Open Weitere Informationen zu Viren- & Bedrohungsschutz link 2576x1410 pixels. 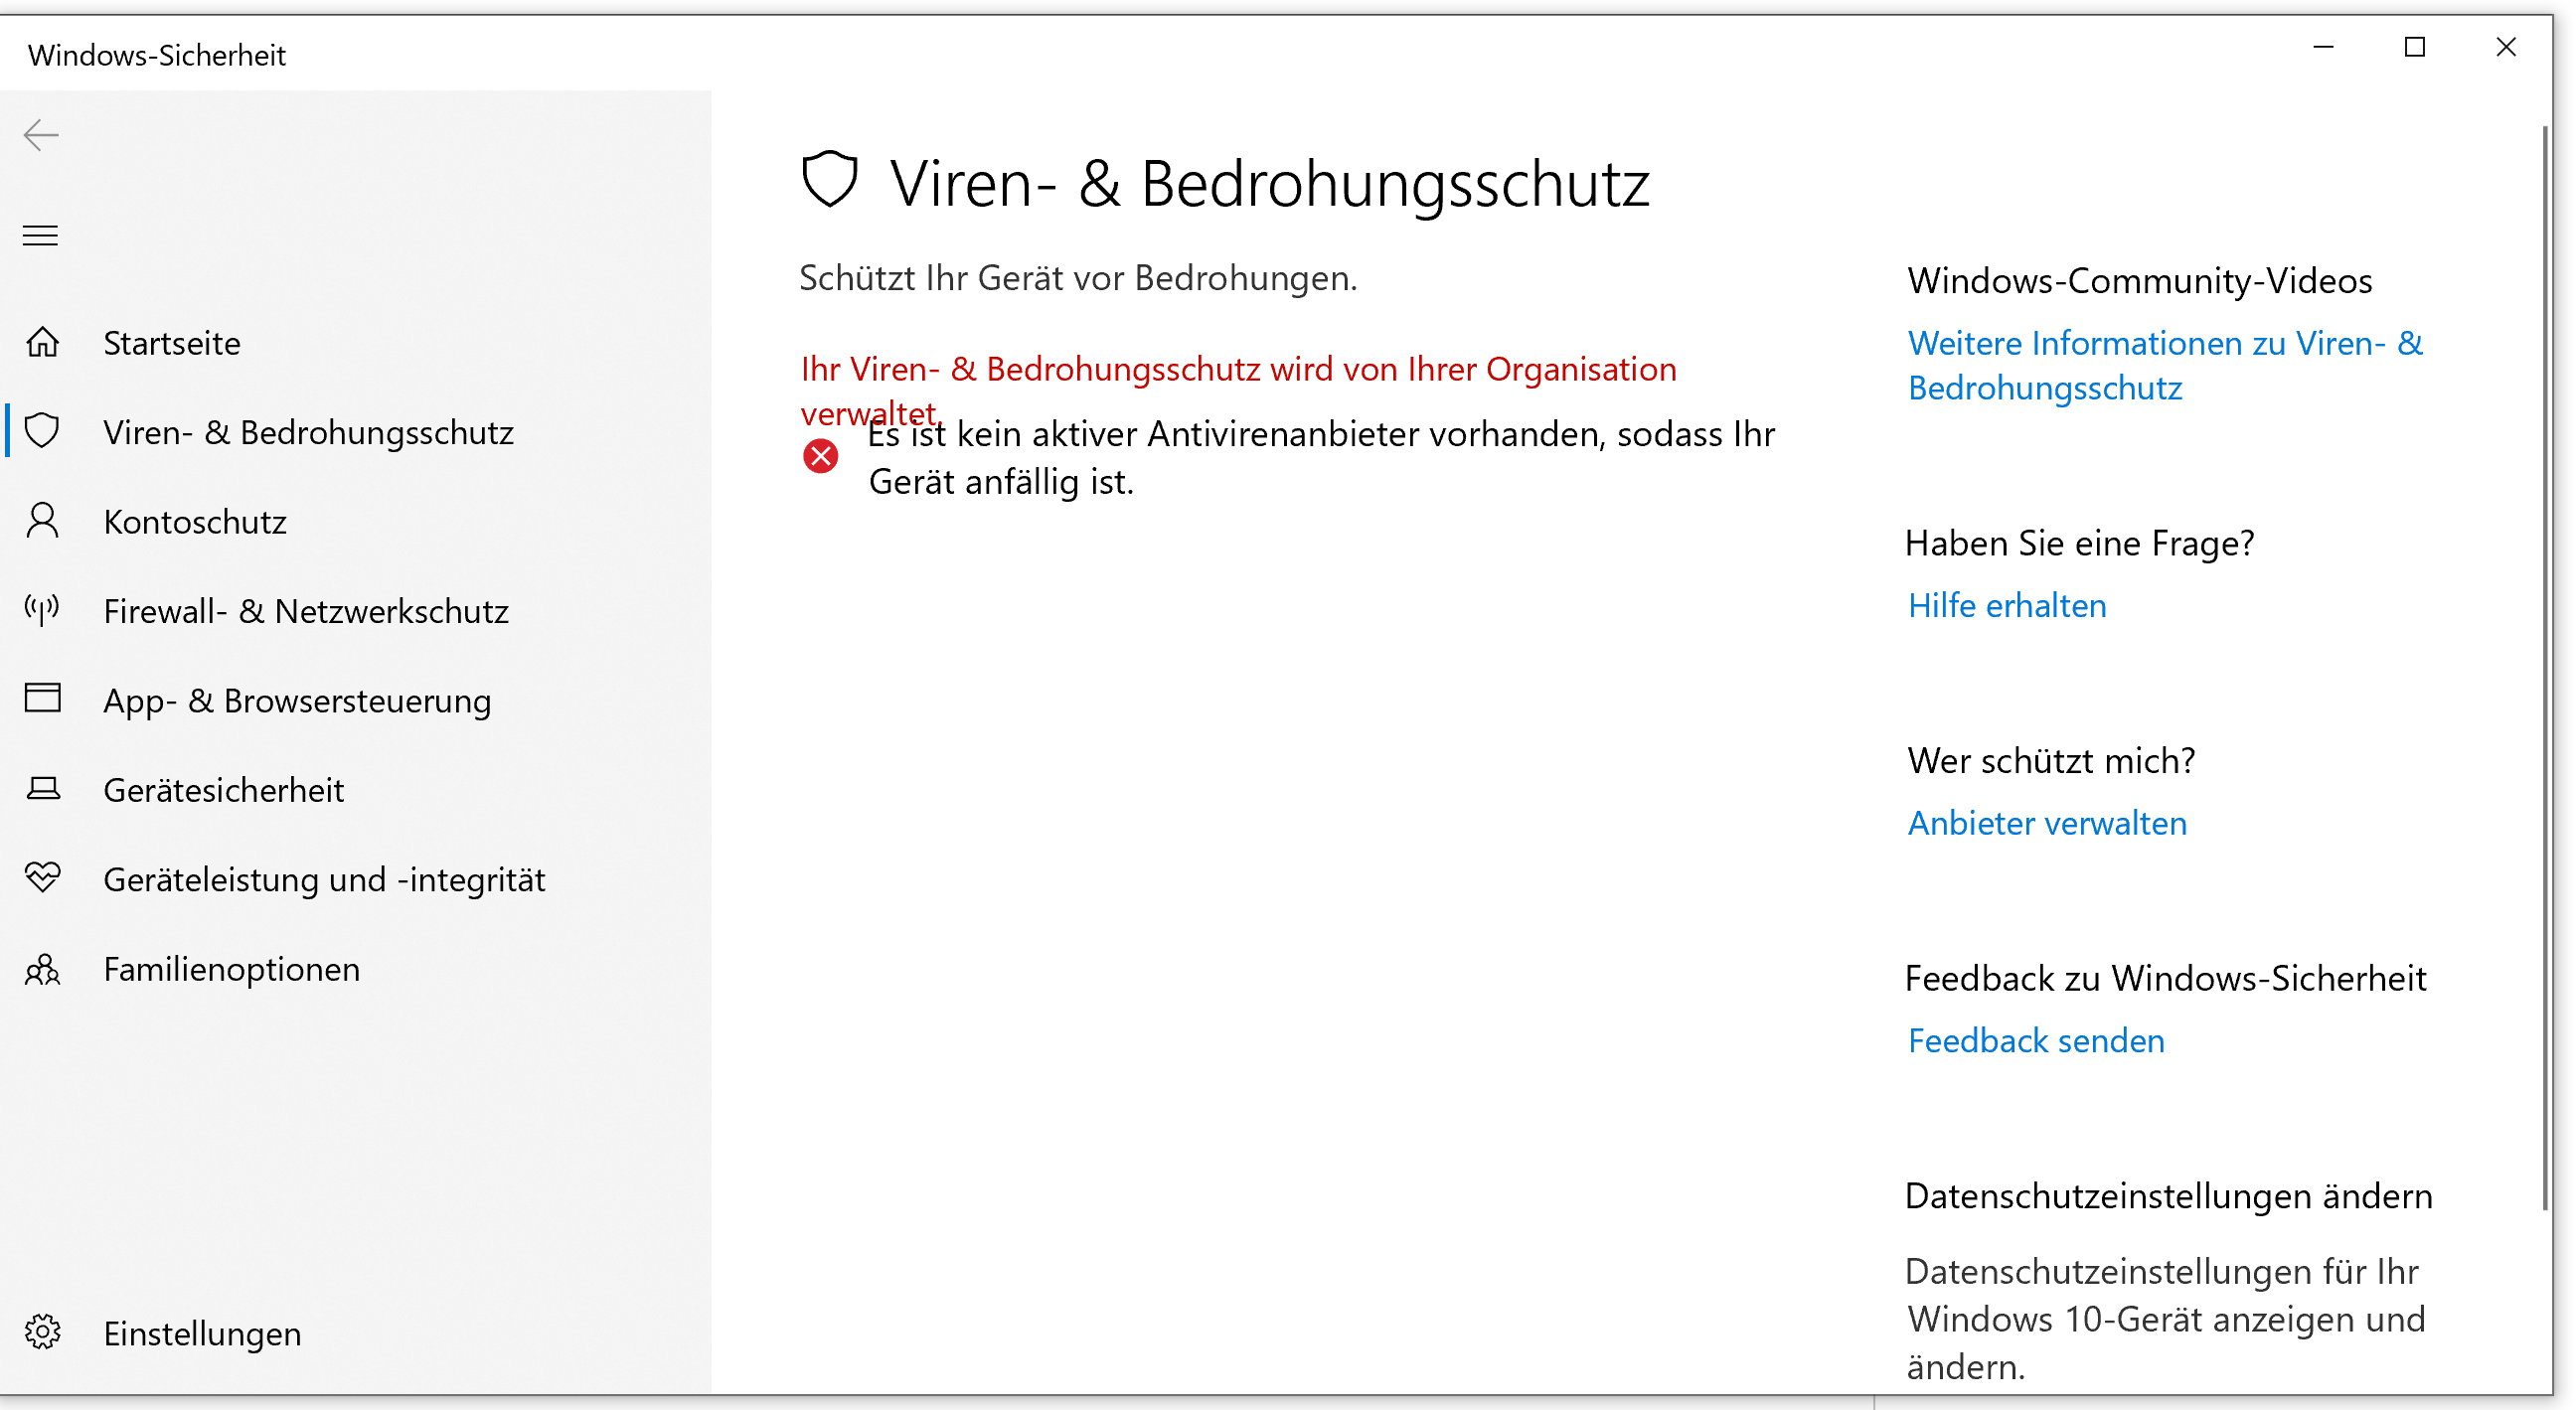(x=2165, y=365)
